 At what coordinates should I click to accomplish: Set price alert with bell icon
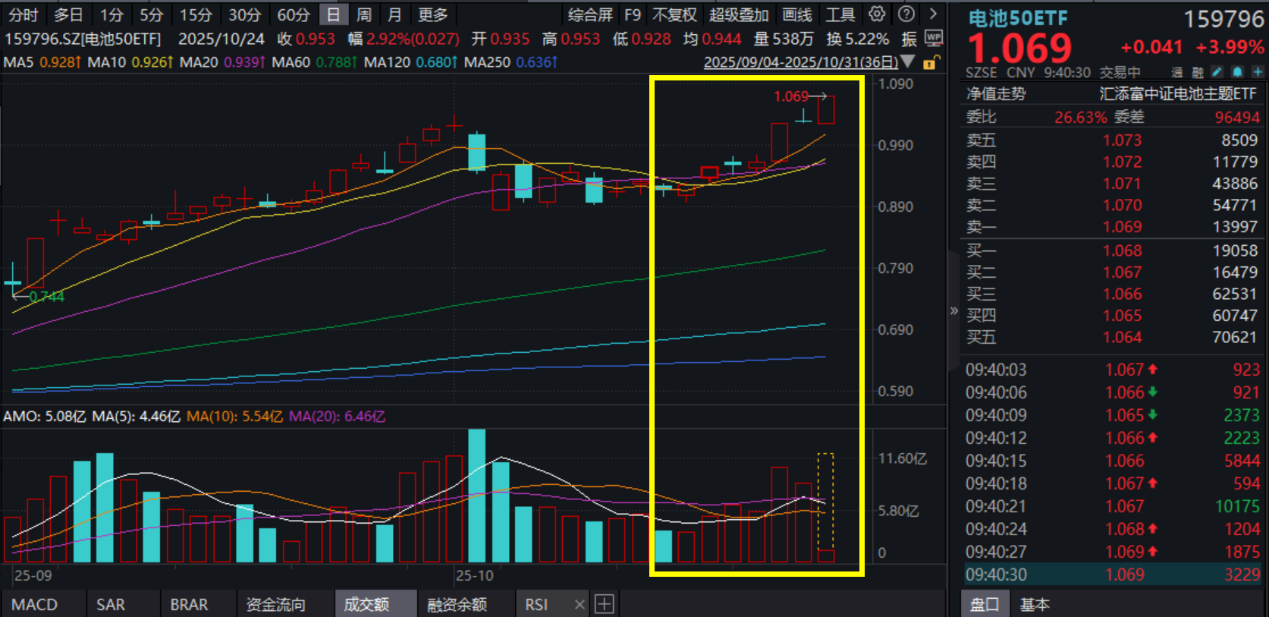1237,72
